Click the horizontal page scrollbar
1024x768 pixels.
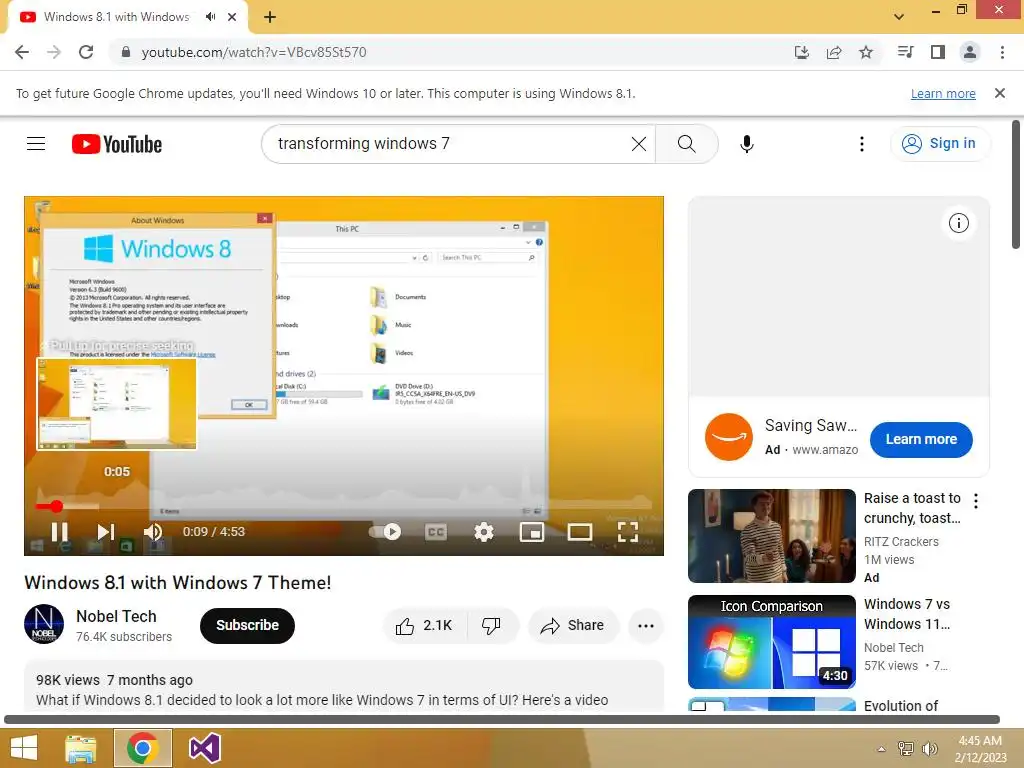click(x=502, y=719)
